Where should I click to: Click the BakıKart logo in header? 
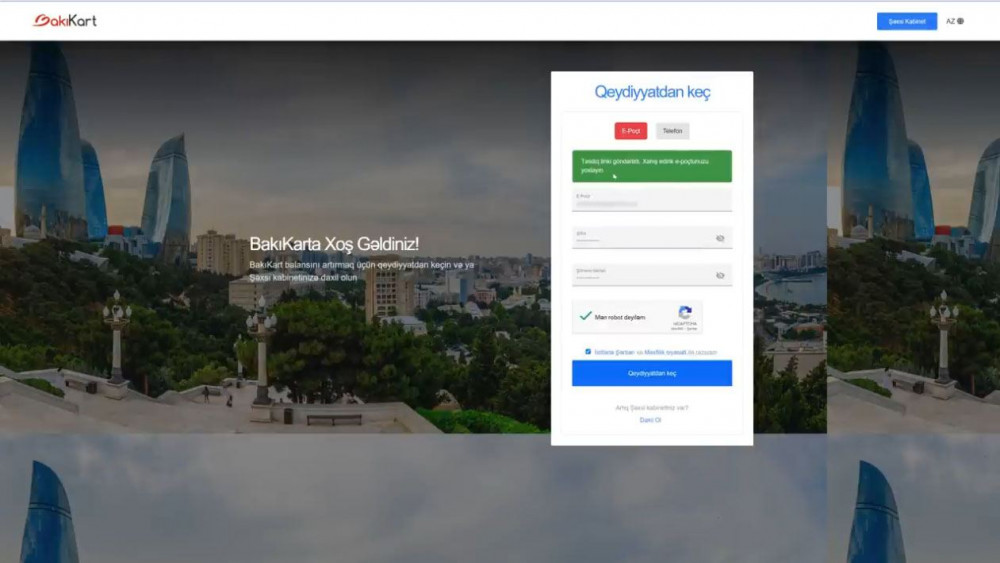point(65,21)
